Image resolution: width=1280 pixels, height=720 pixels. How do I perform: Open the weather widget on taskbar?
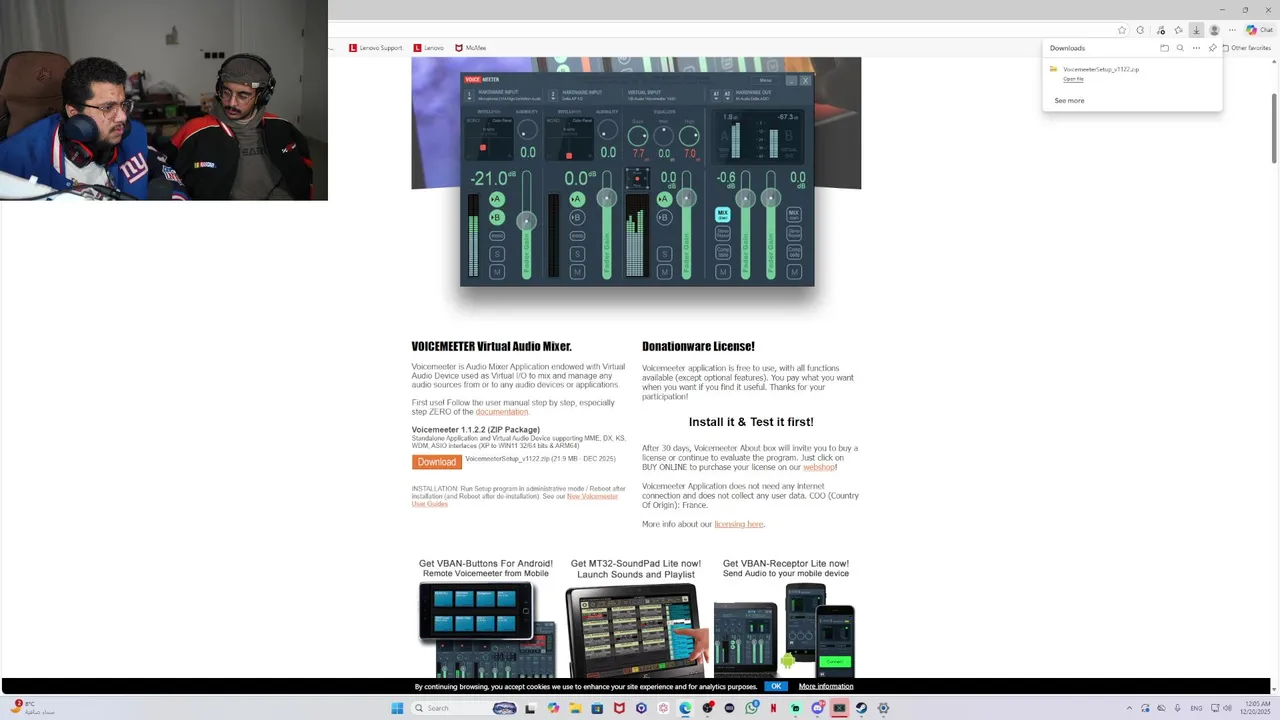pyautogui.click(x=32, y=708)
